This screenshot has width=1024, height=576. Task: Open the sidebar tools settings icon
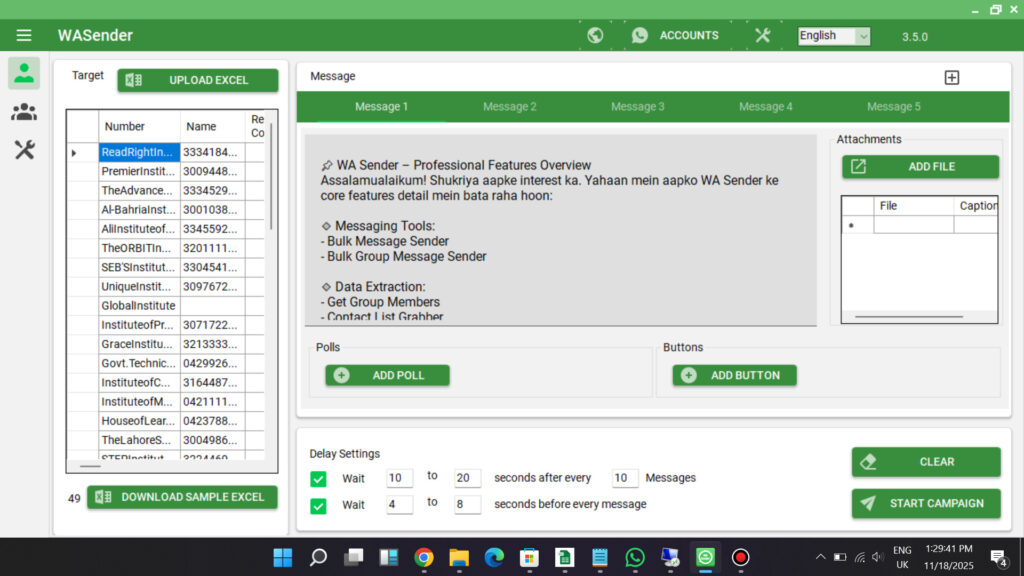pos(24,150)
